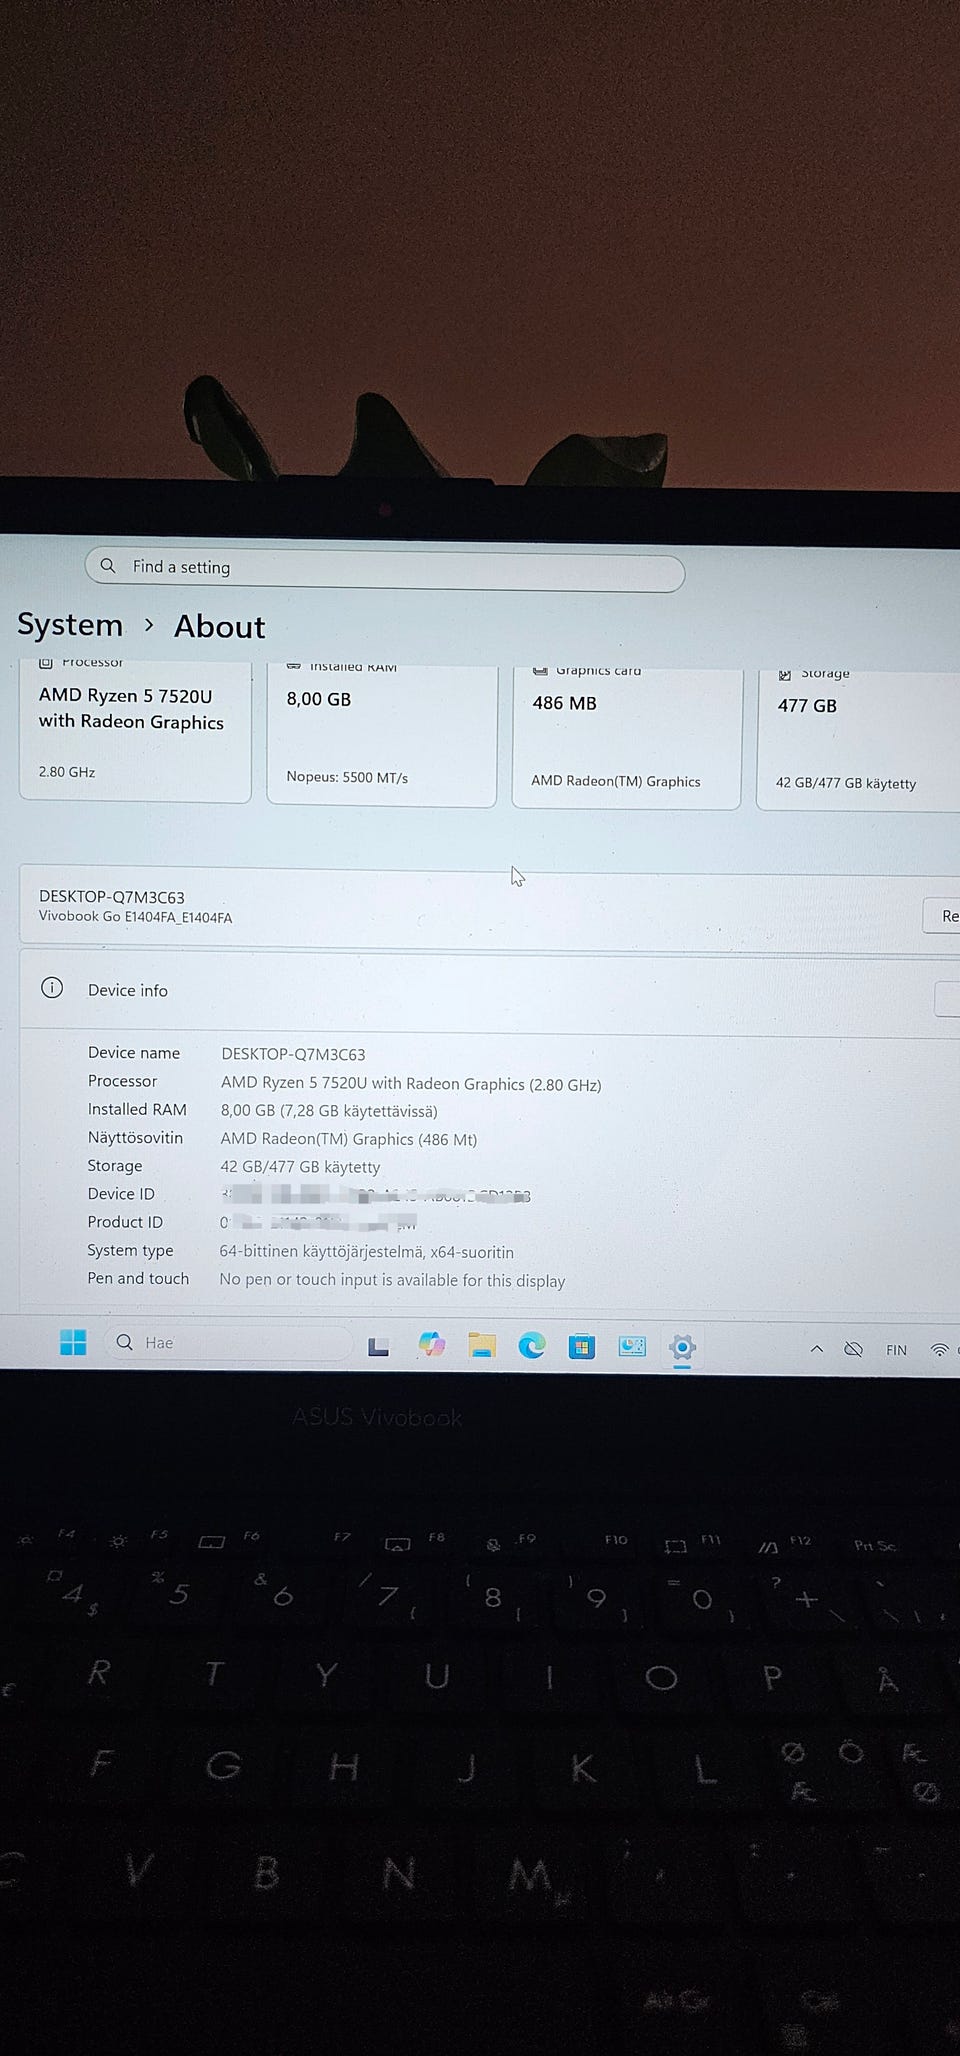Image resolution: width=960 pixels, height=2056 pixels.
Task: Click Storage row value '42 GB/477 GB käytetty'
Action: point(300,1167)
